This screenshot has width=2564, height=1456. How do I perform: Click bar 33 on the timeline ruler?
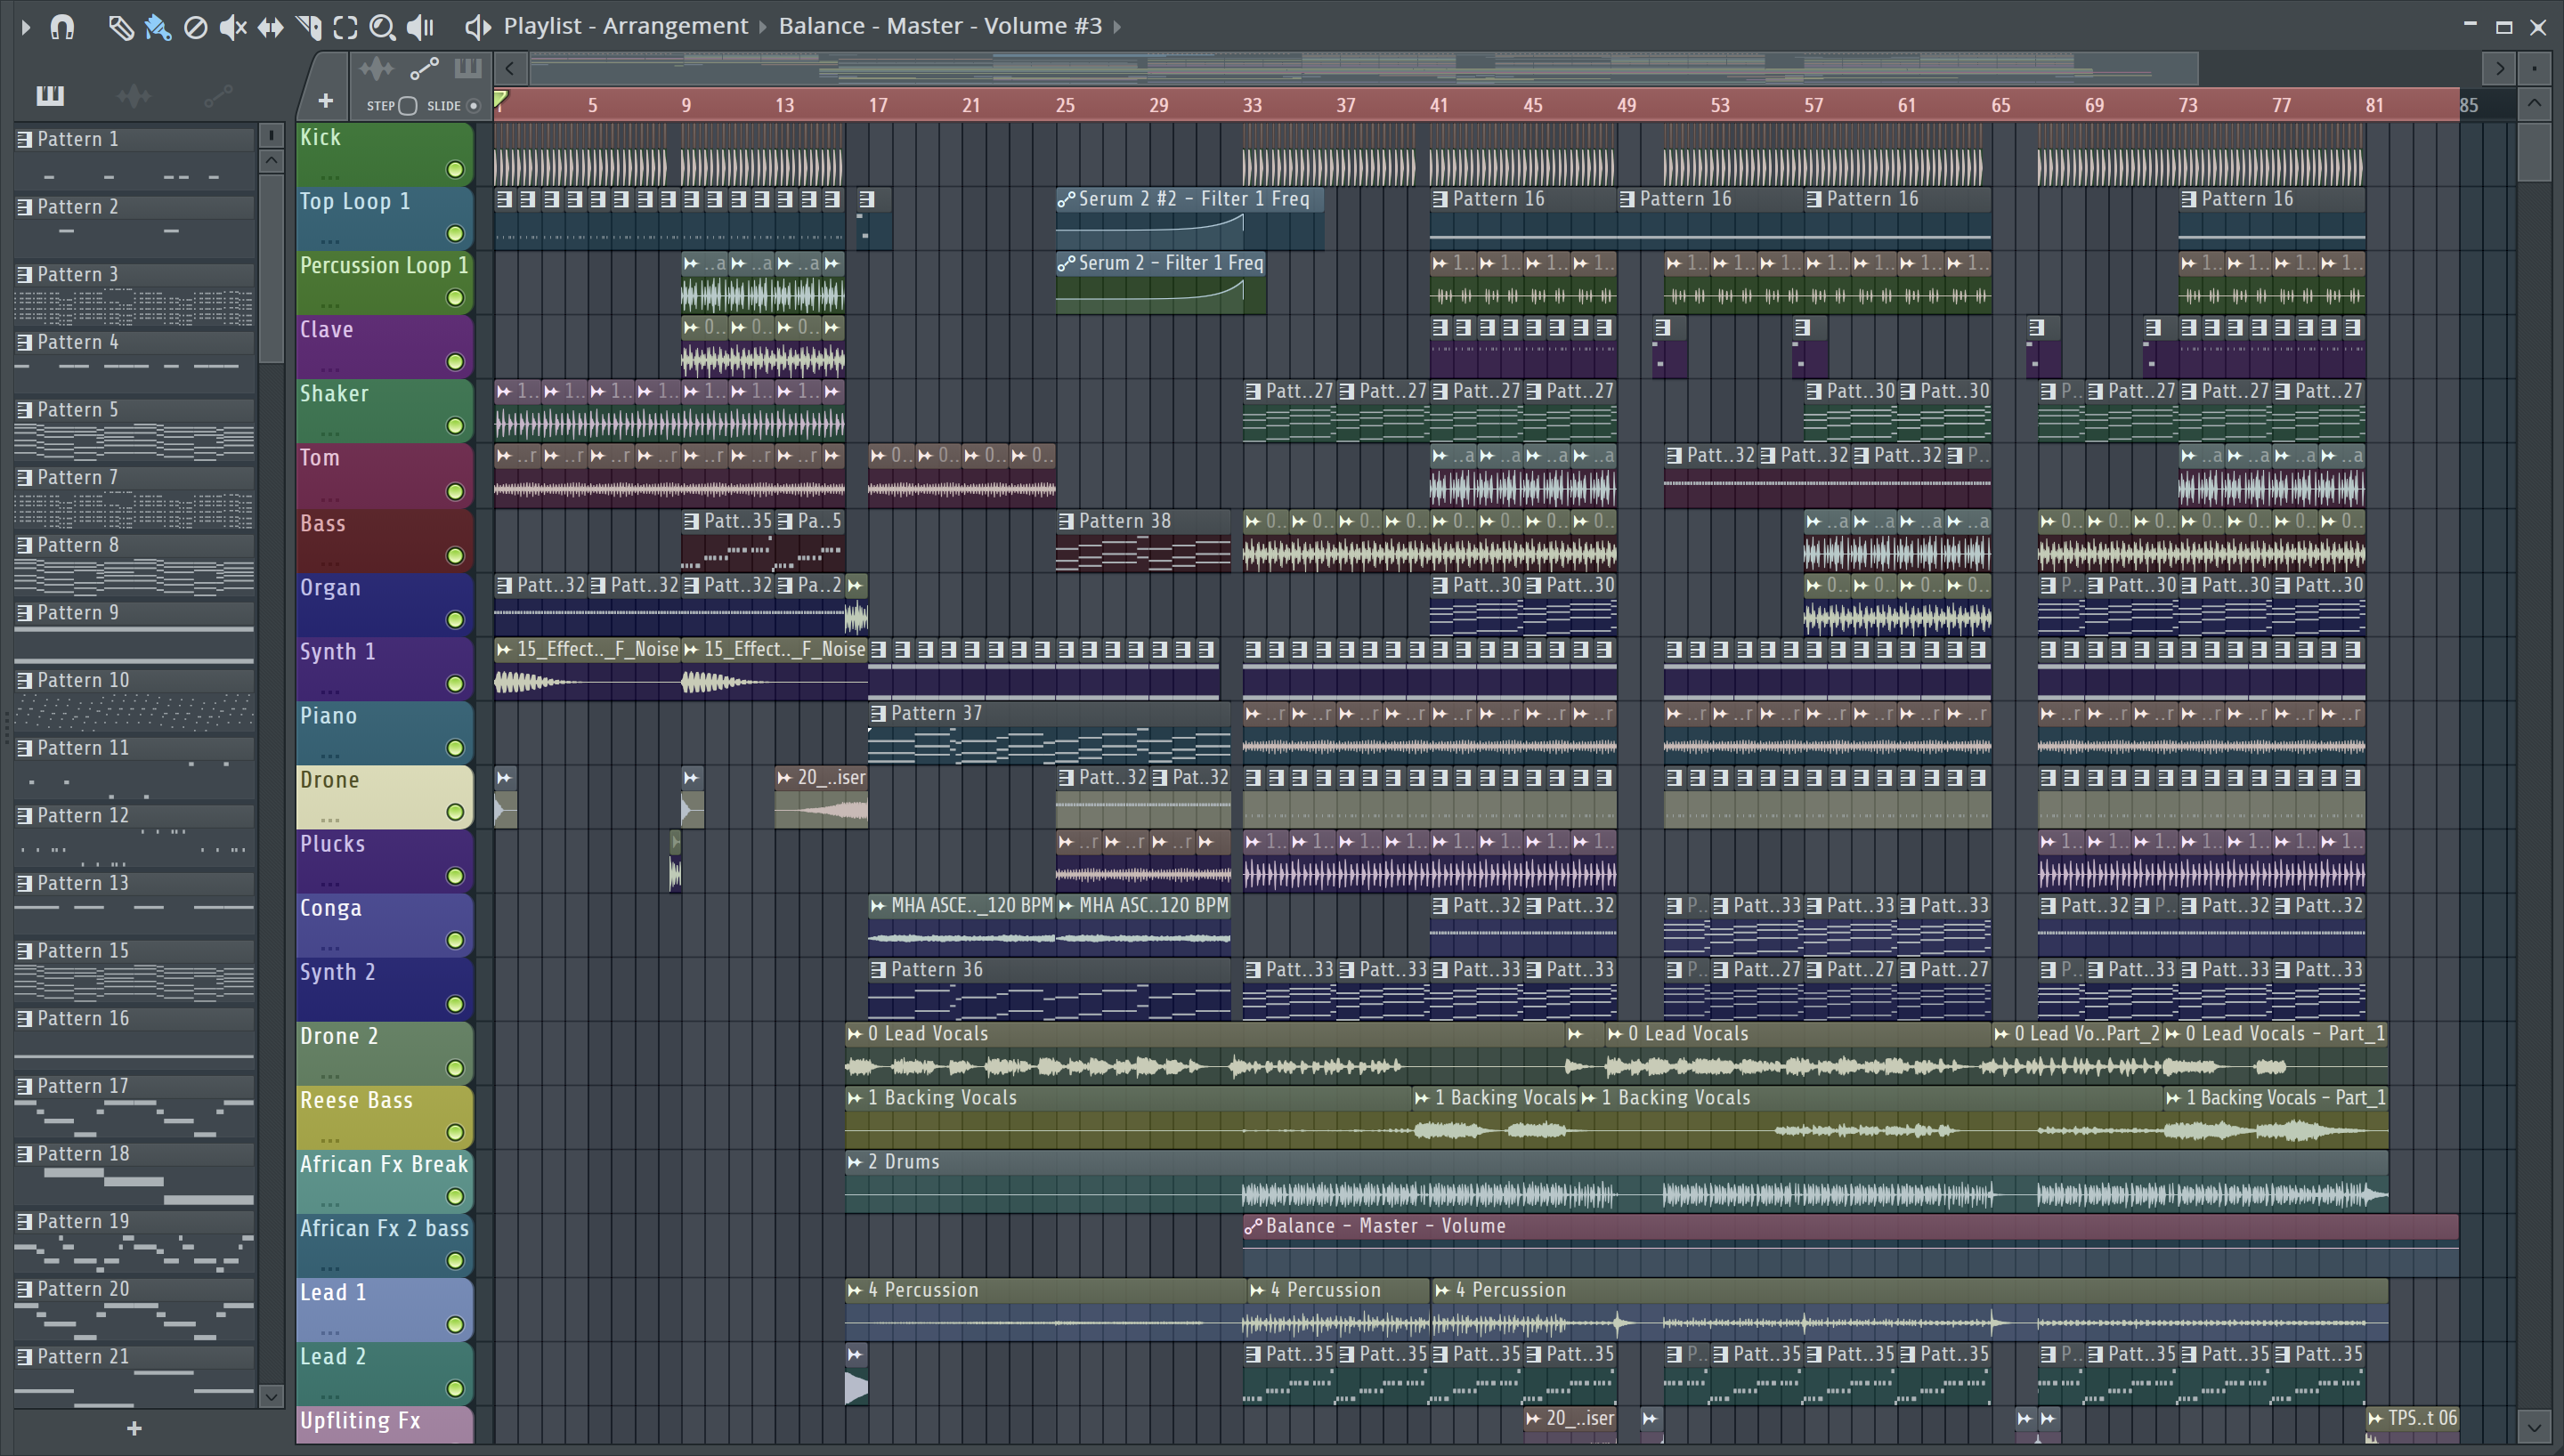[1252, 105]
